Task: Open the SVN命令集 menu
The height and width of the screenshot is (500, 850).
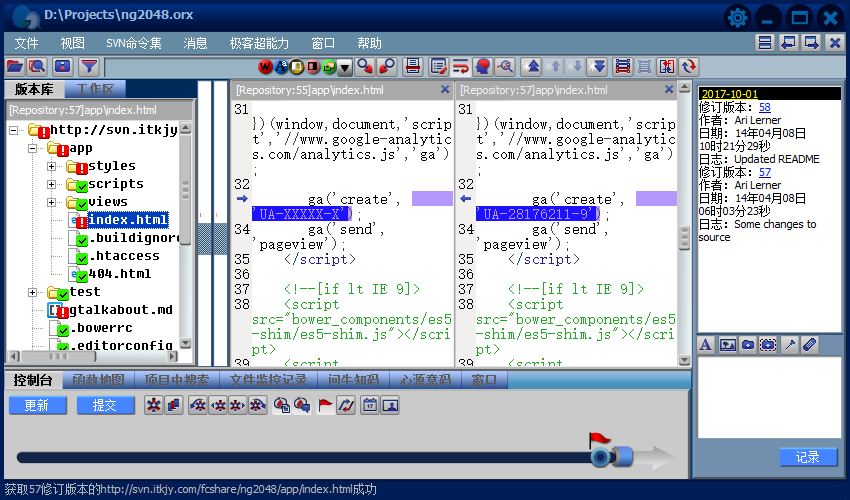Action: 133,43
